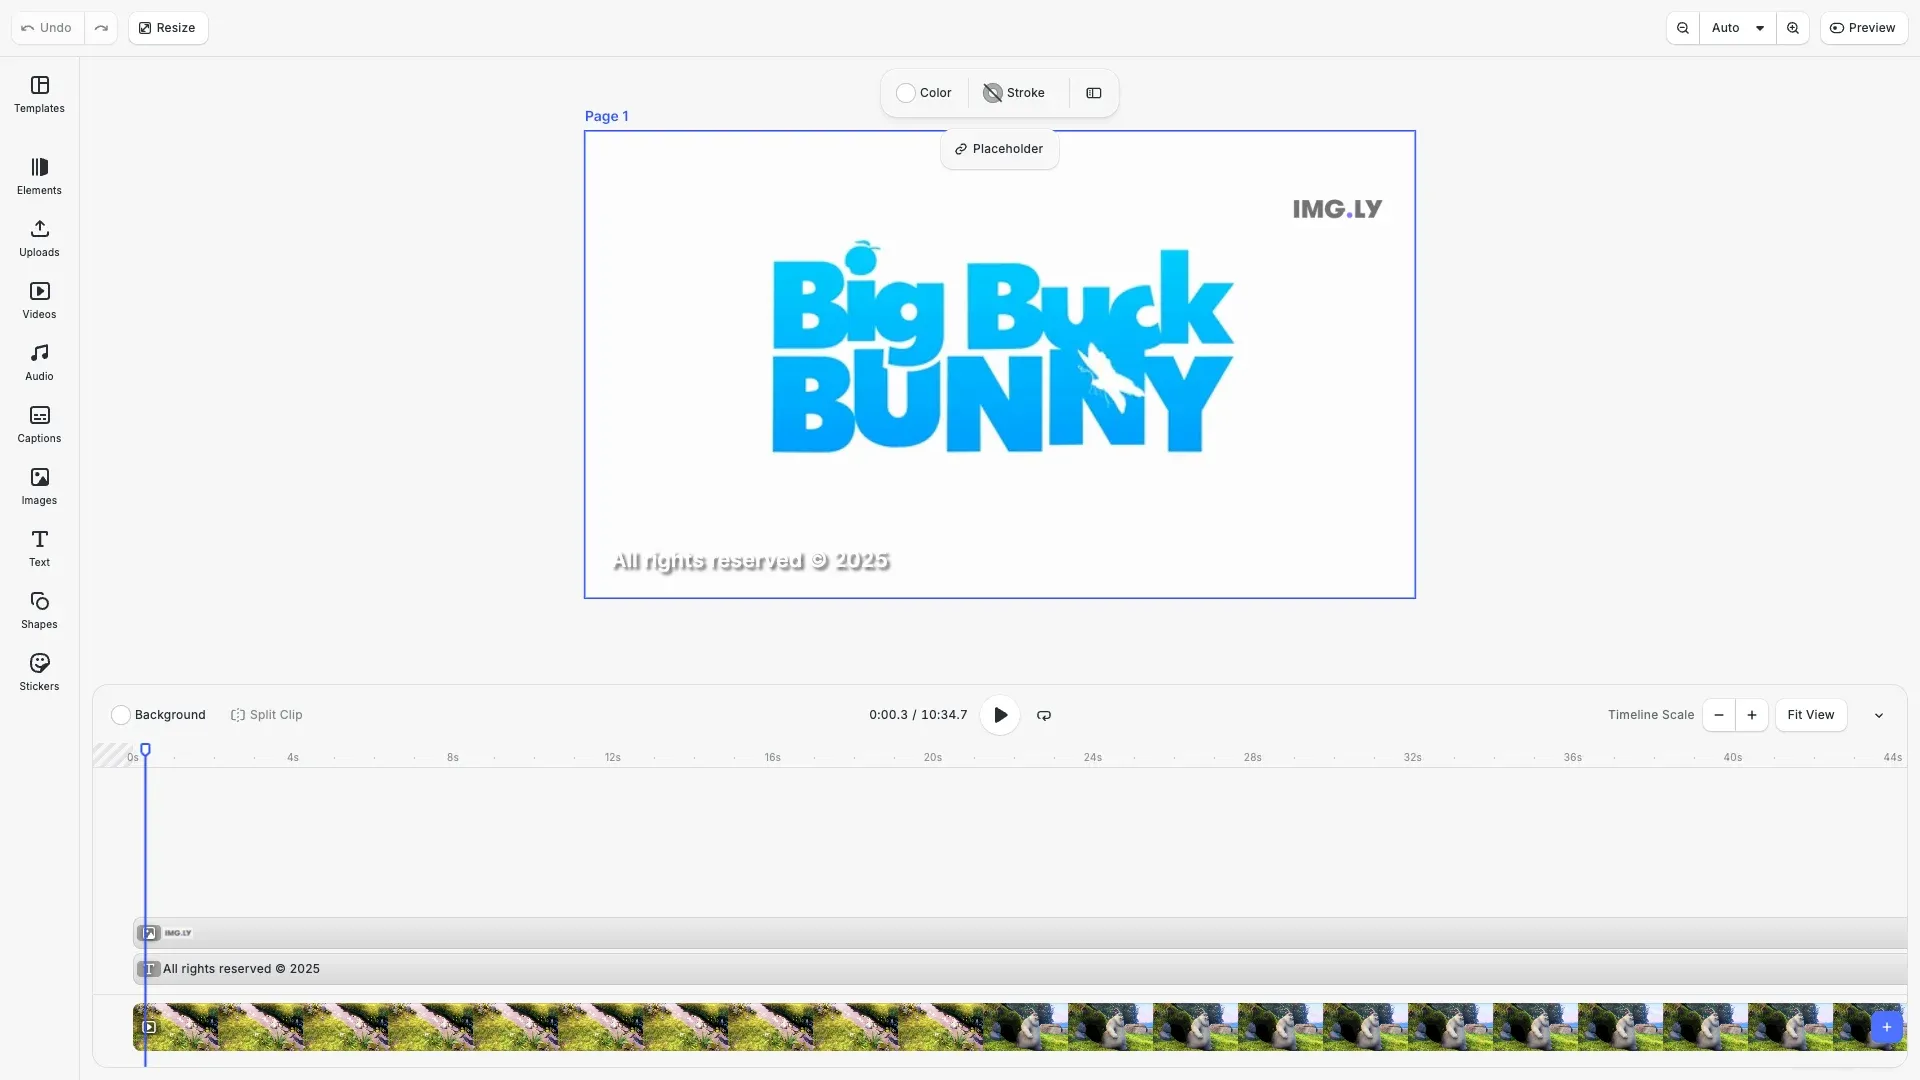
Task: Open the Stroke settings dropdown
Action: coord(1013,92)
